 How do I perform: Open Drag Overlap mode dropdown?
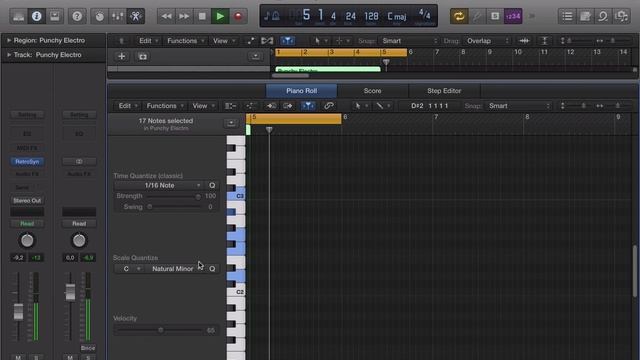click(487, 41)
